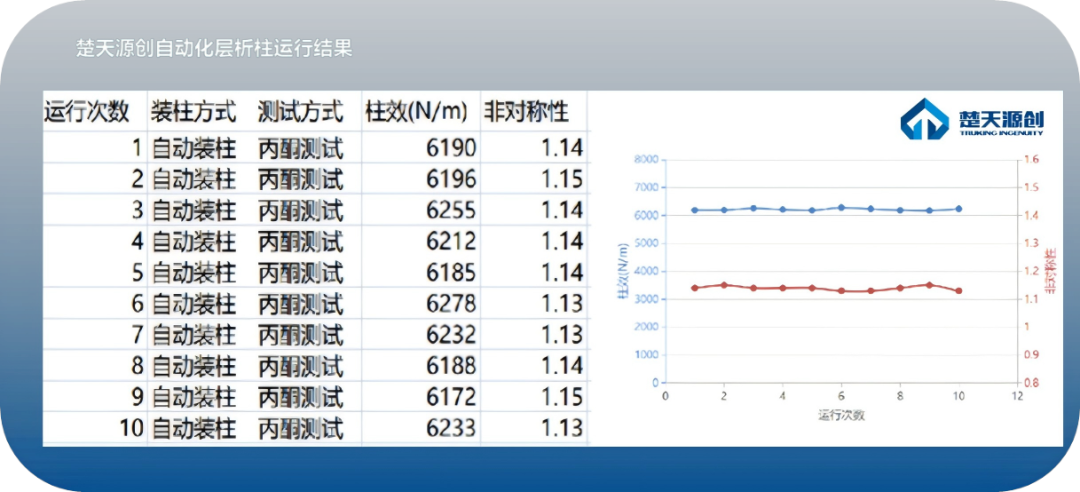Click 自动装柱 in run 10 row
The height and width of the screenshot is (492, 1080).
tap(194, 429)
